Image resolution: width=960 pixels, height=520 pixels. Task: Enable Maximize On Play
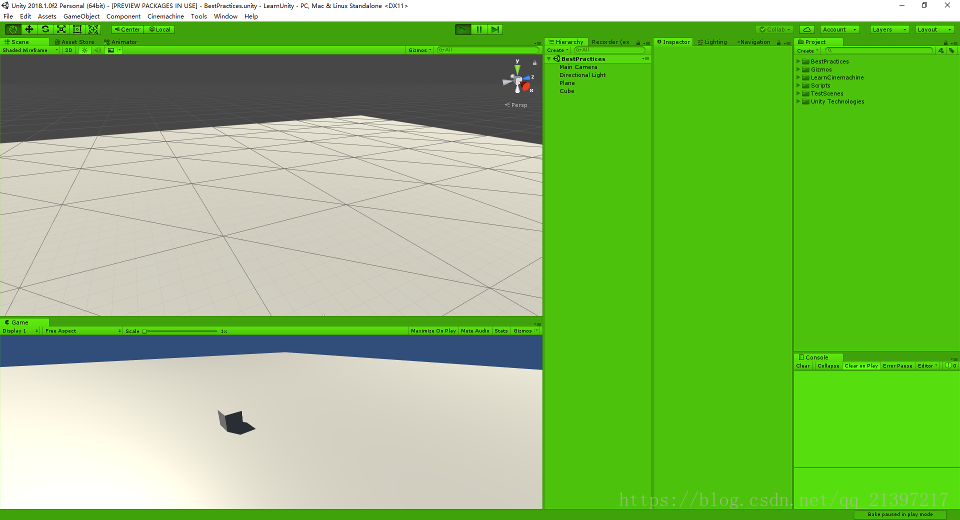pyautogui.click(x=433, y=331)
